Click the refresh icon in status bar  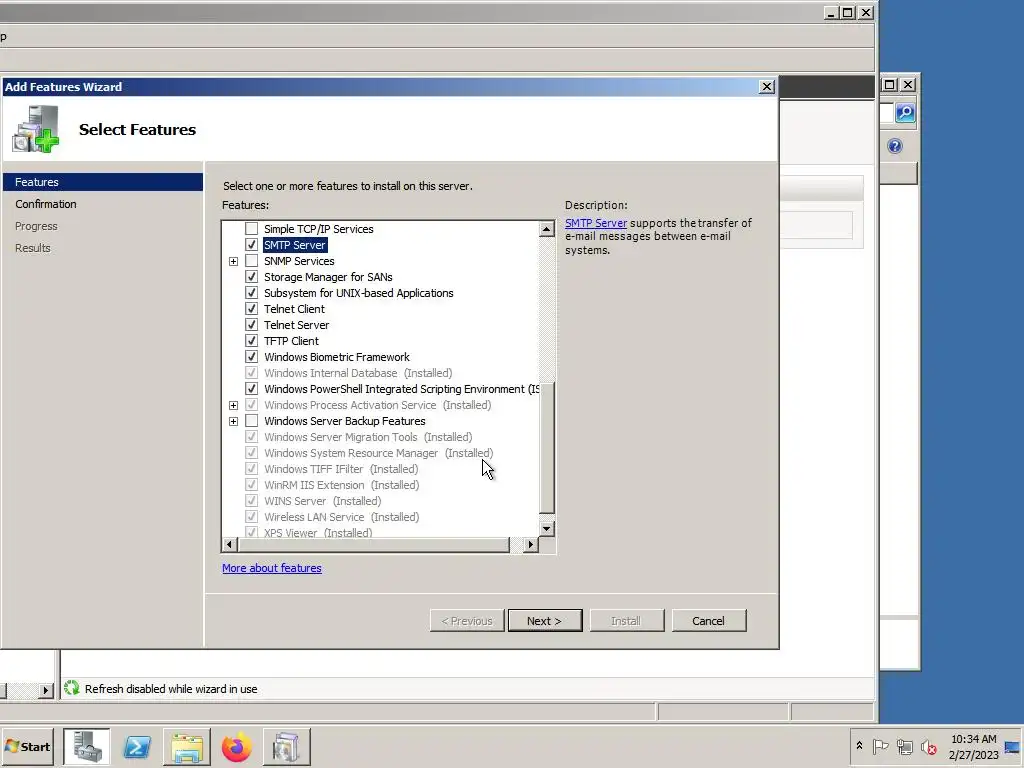(72, 688)
